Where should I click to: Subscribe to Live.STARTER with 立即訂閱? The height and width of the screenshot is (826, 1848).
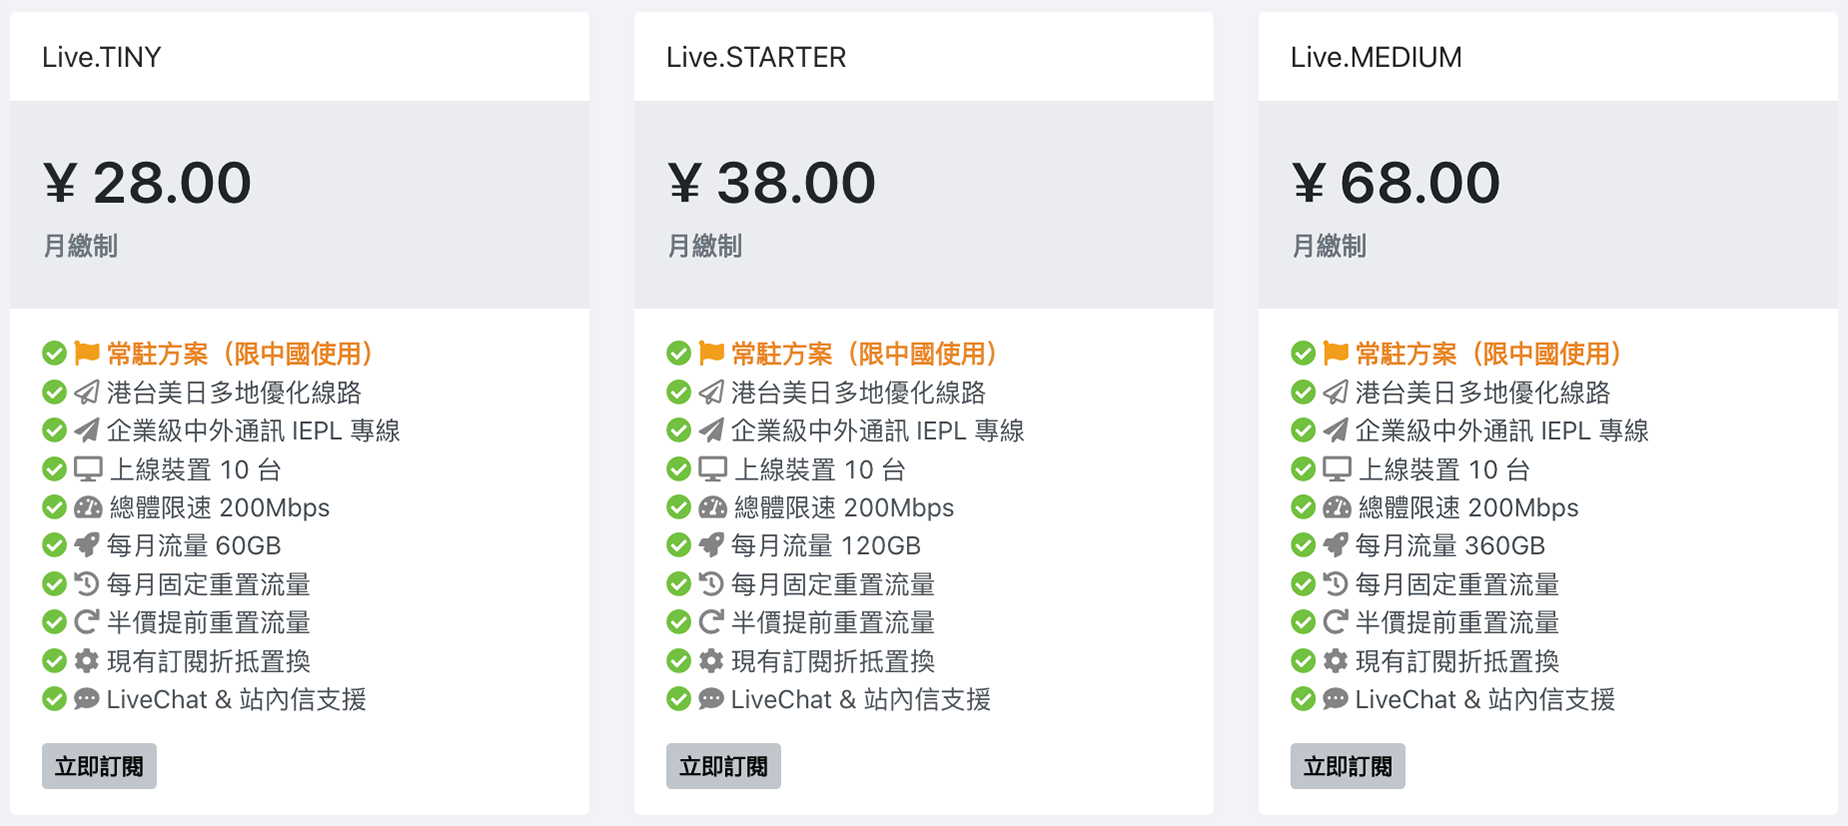point(723,766)
